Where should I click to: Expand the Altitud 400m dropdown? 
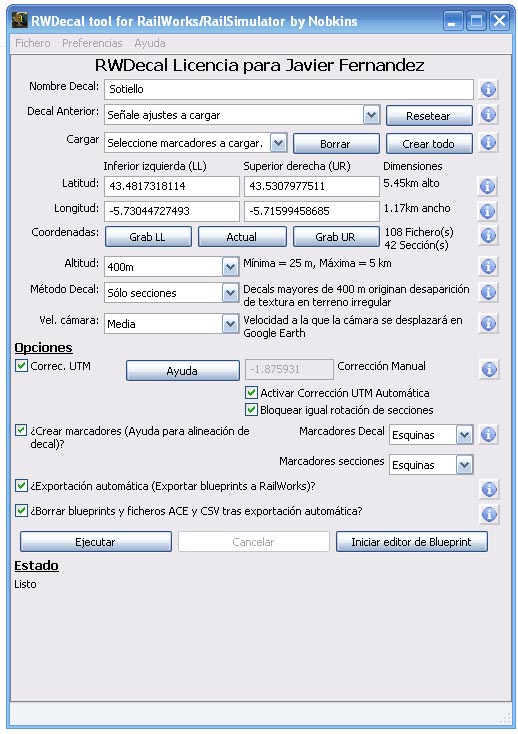click(229, 267)
